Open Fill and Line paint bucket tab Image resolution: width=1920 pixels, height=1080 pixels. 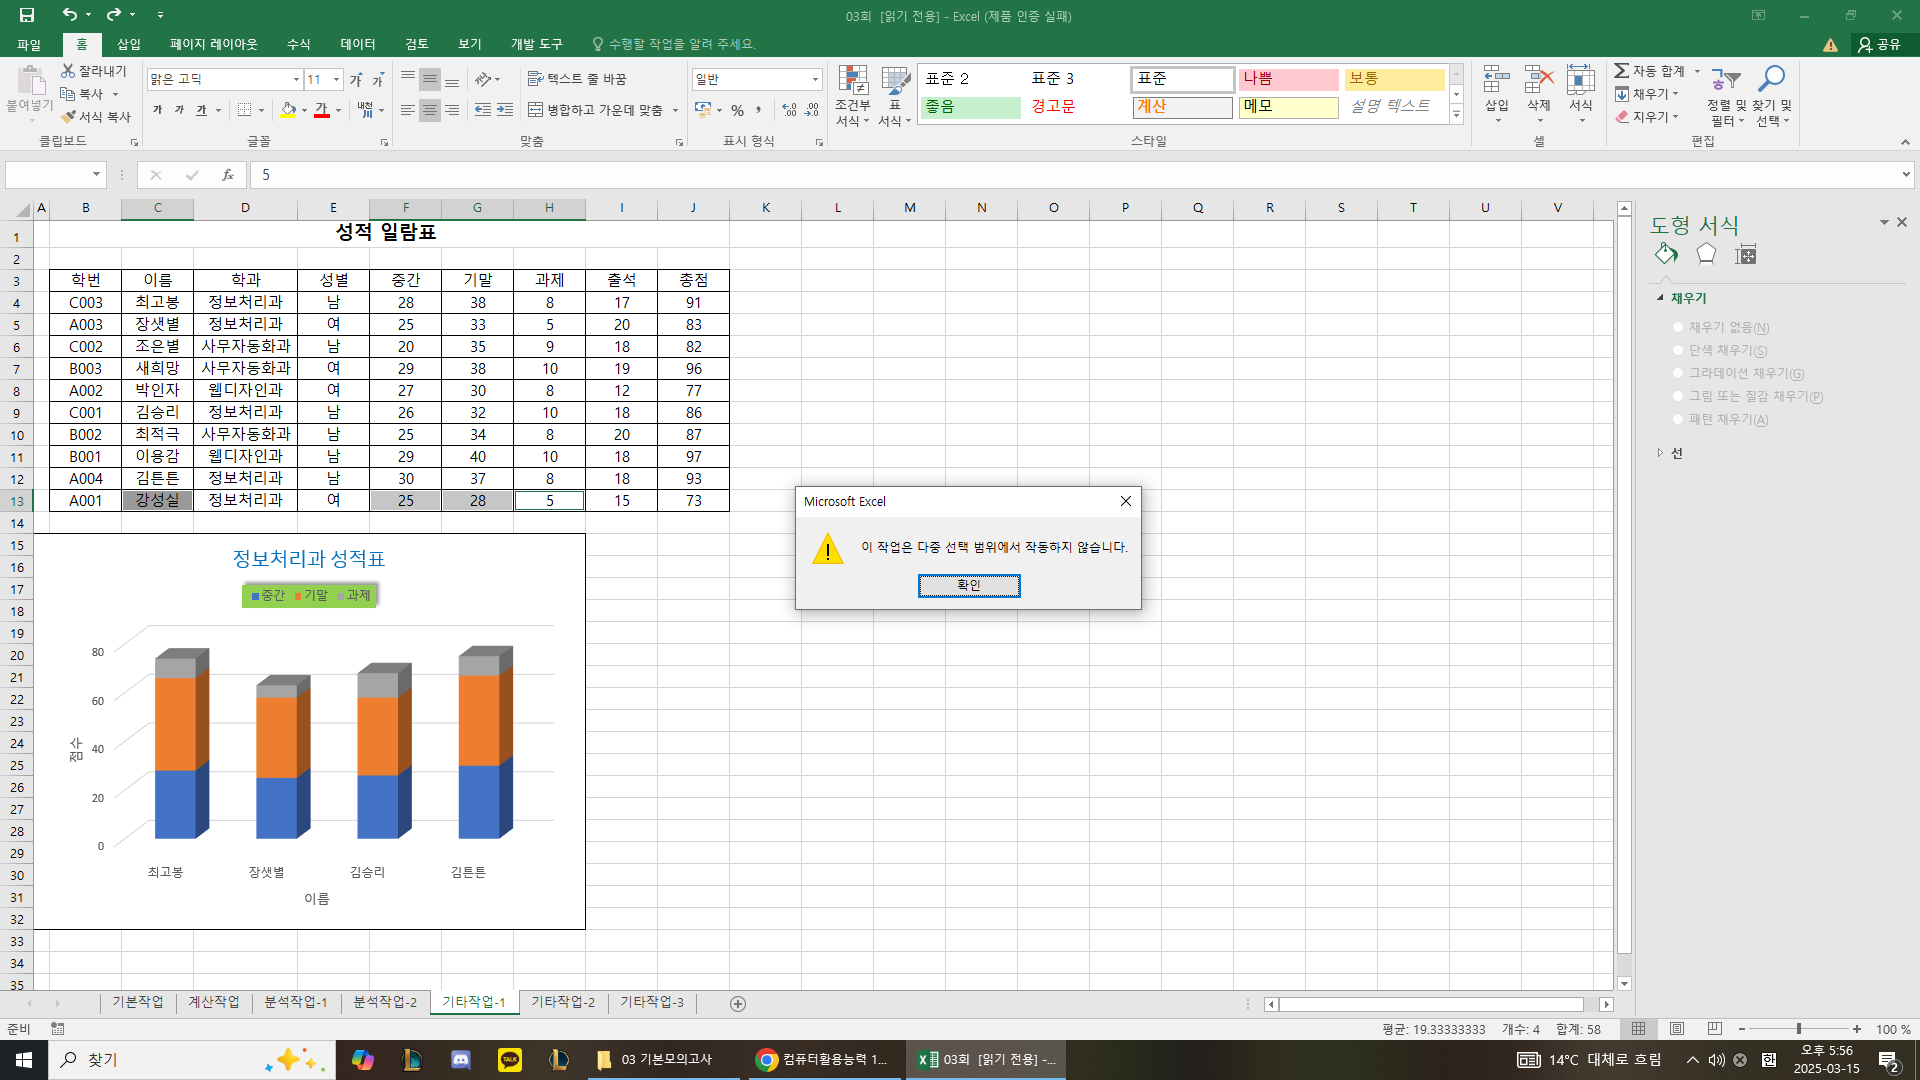pos(1666,254)
